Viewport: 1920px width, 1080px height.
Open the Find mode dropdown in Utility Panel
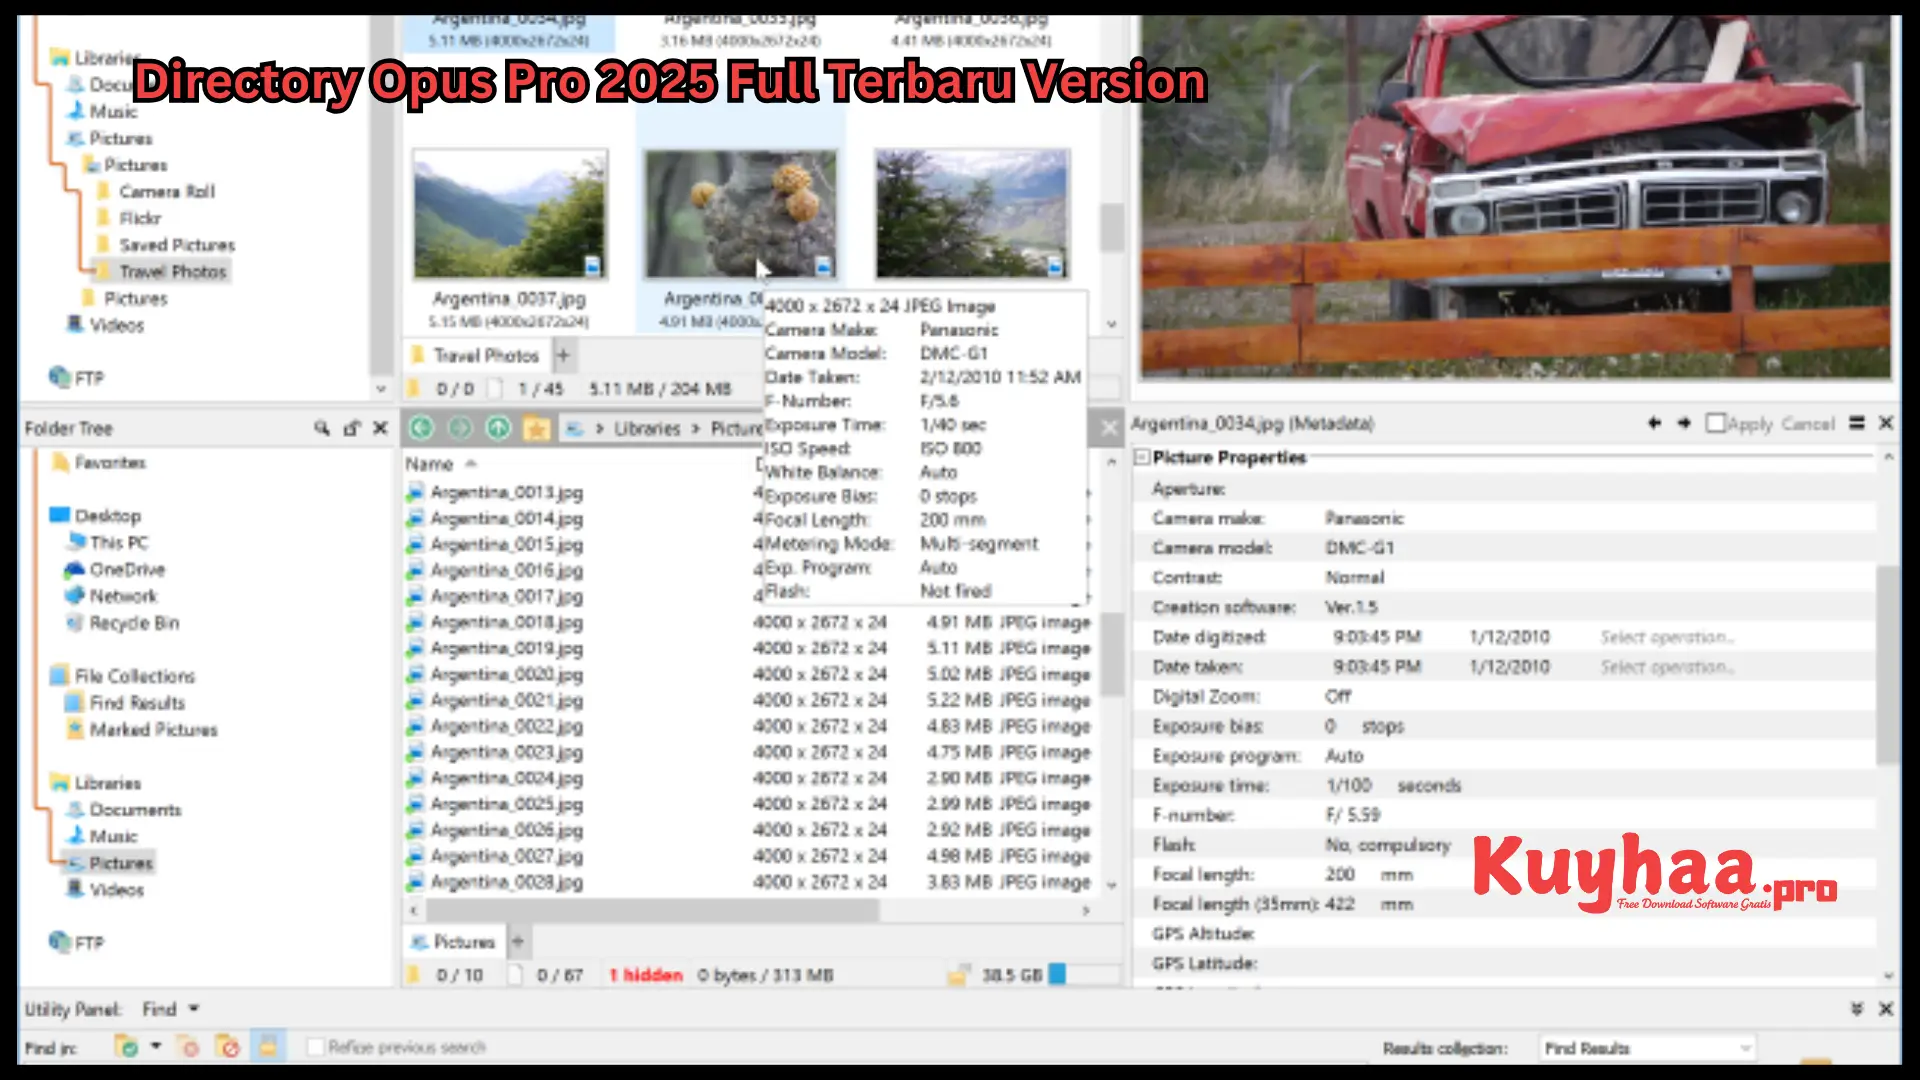[193, 1009]
